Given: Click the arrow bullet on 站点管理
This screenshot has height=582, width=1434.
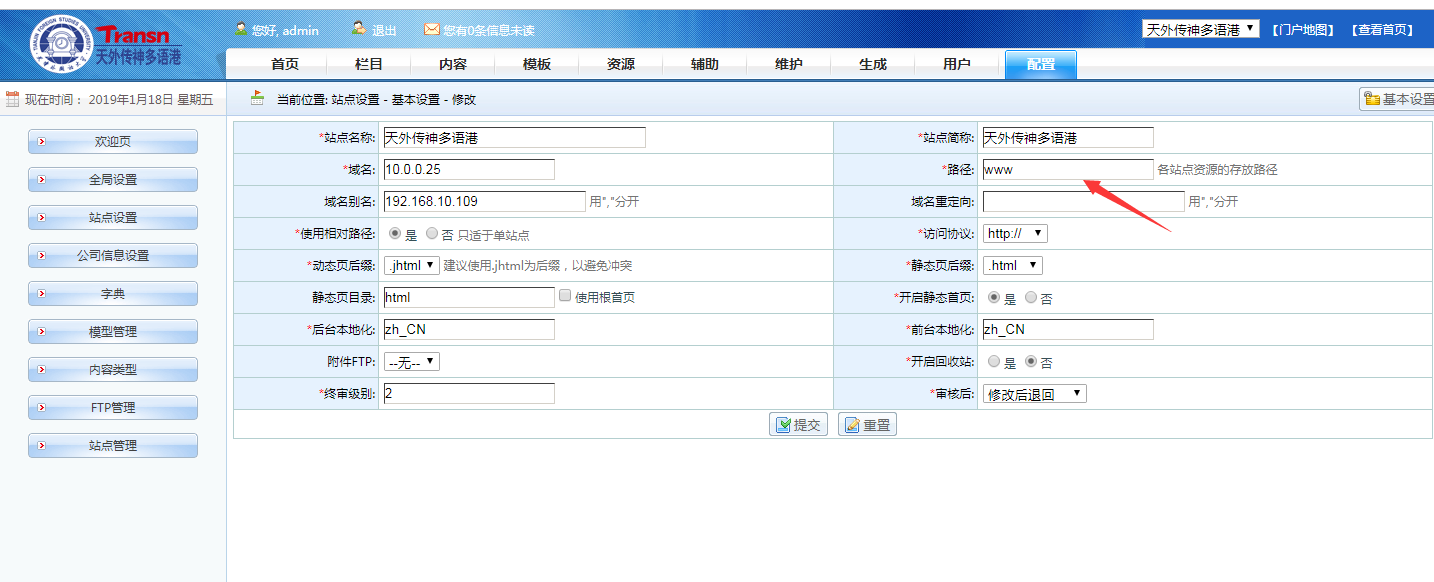Looking at the screenshot, I should point(41,446).
